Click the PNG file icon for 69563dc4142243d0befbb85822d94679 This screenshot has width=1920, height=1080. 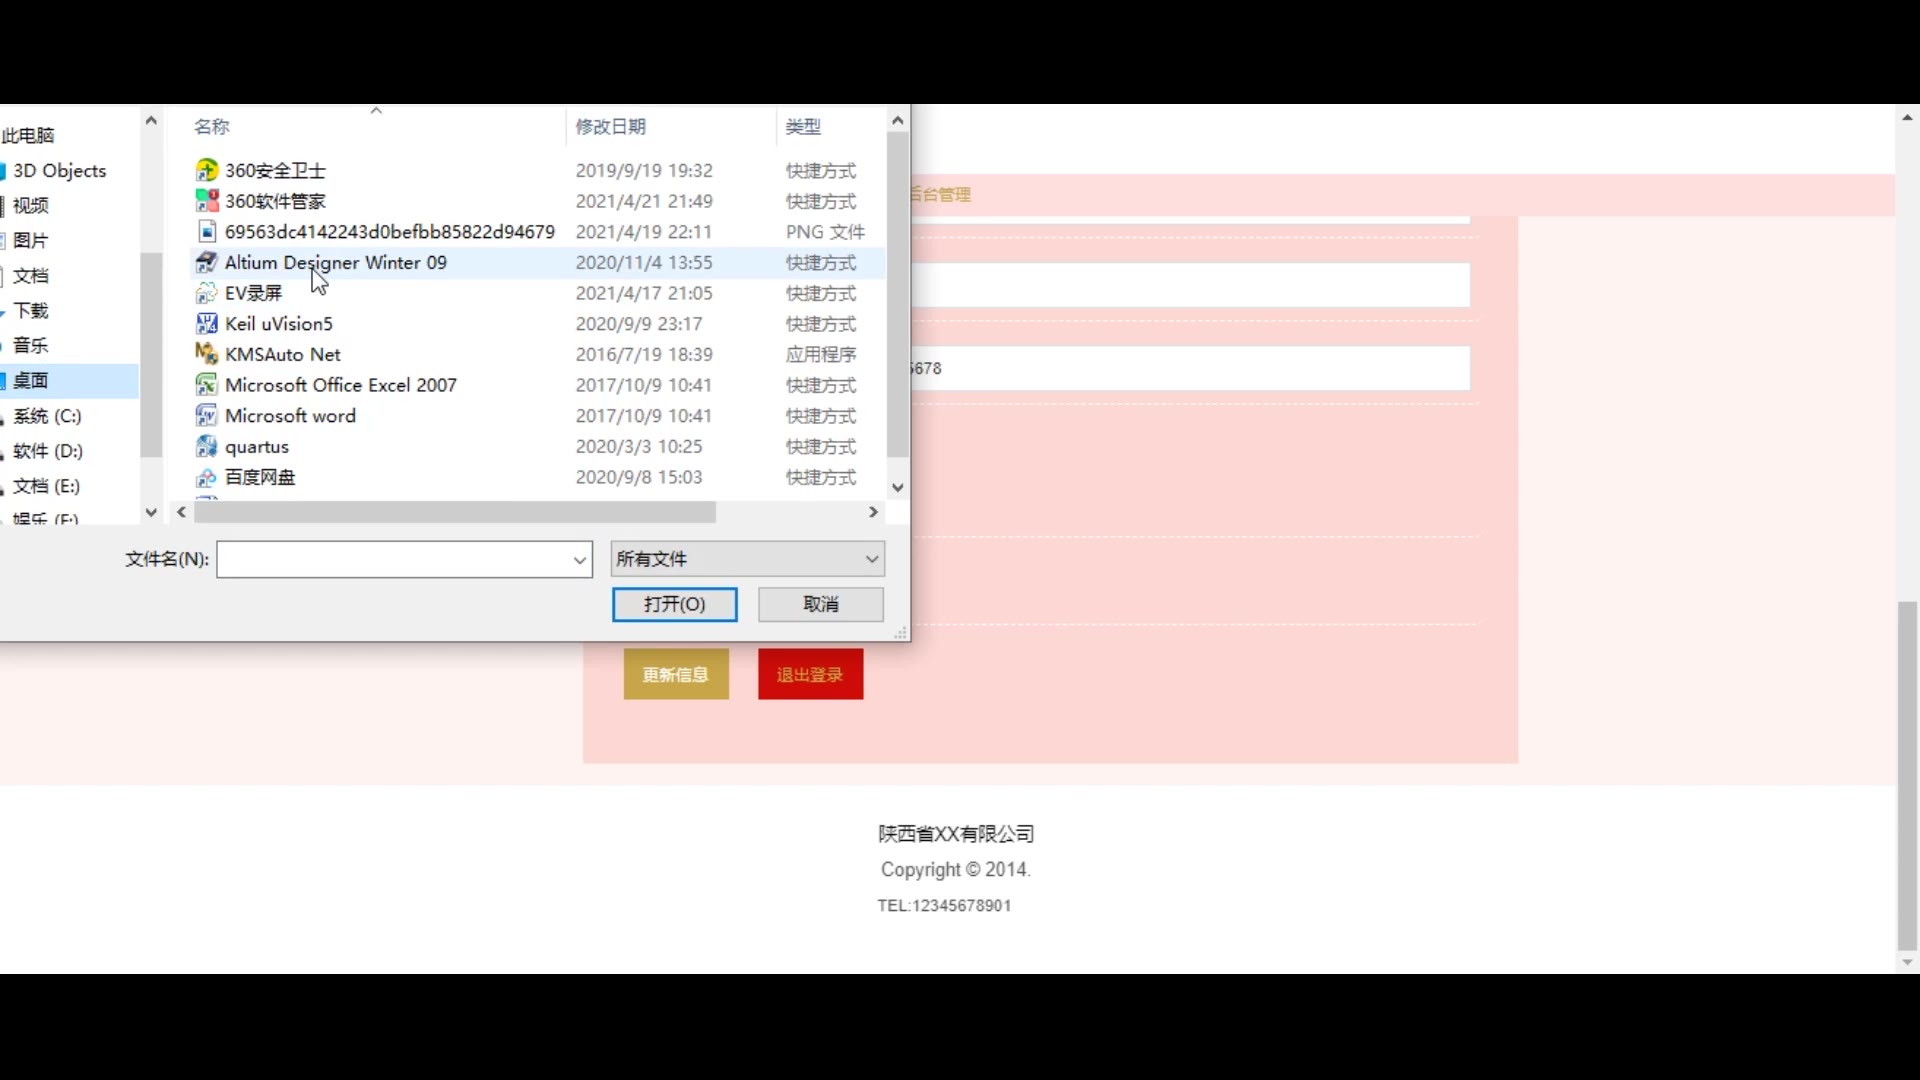click(206, 232)
